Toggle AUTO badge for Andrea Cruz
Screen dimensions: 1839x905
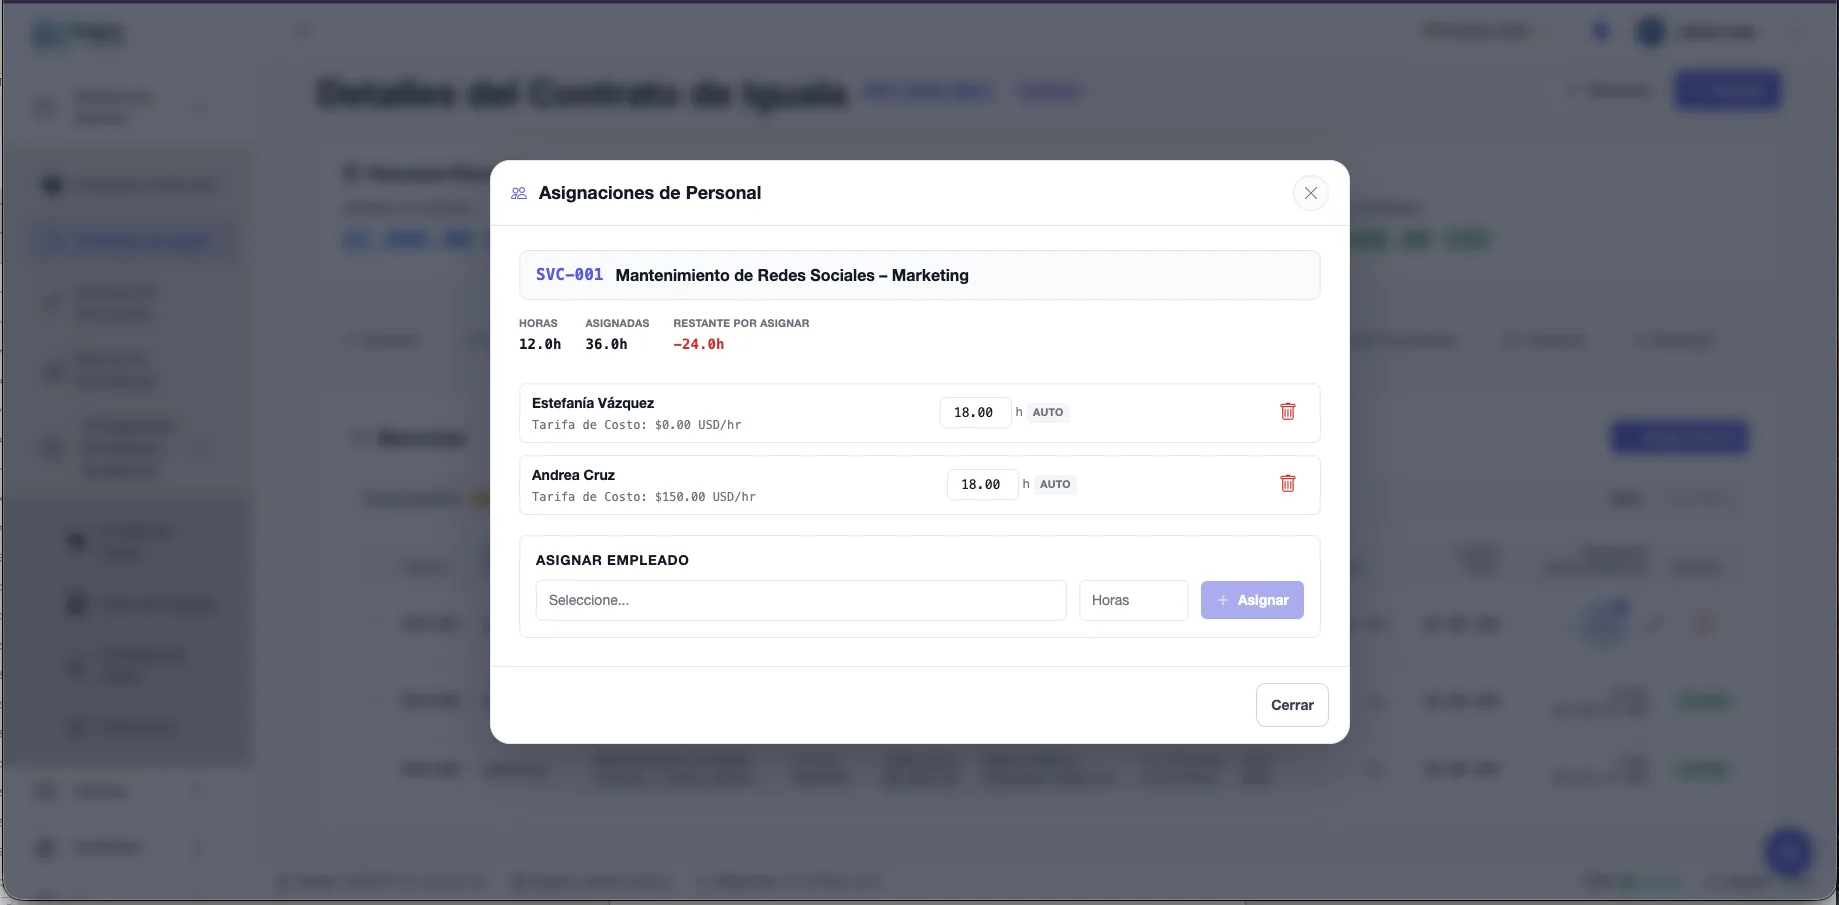[x=1055, y=484]
